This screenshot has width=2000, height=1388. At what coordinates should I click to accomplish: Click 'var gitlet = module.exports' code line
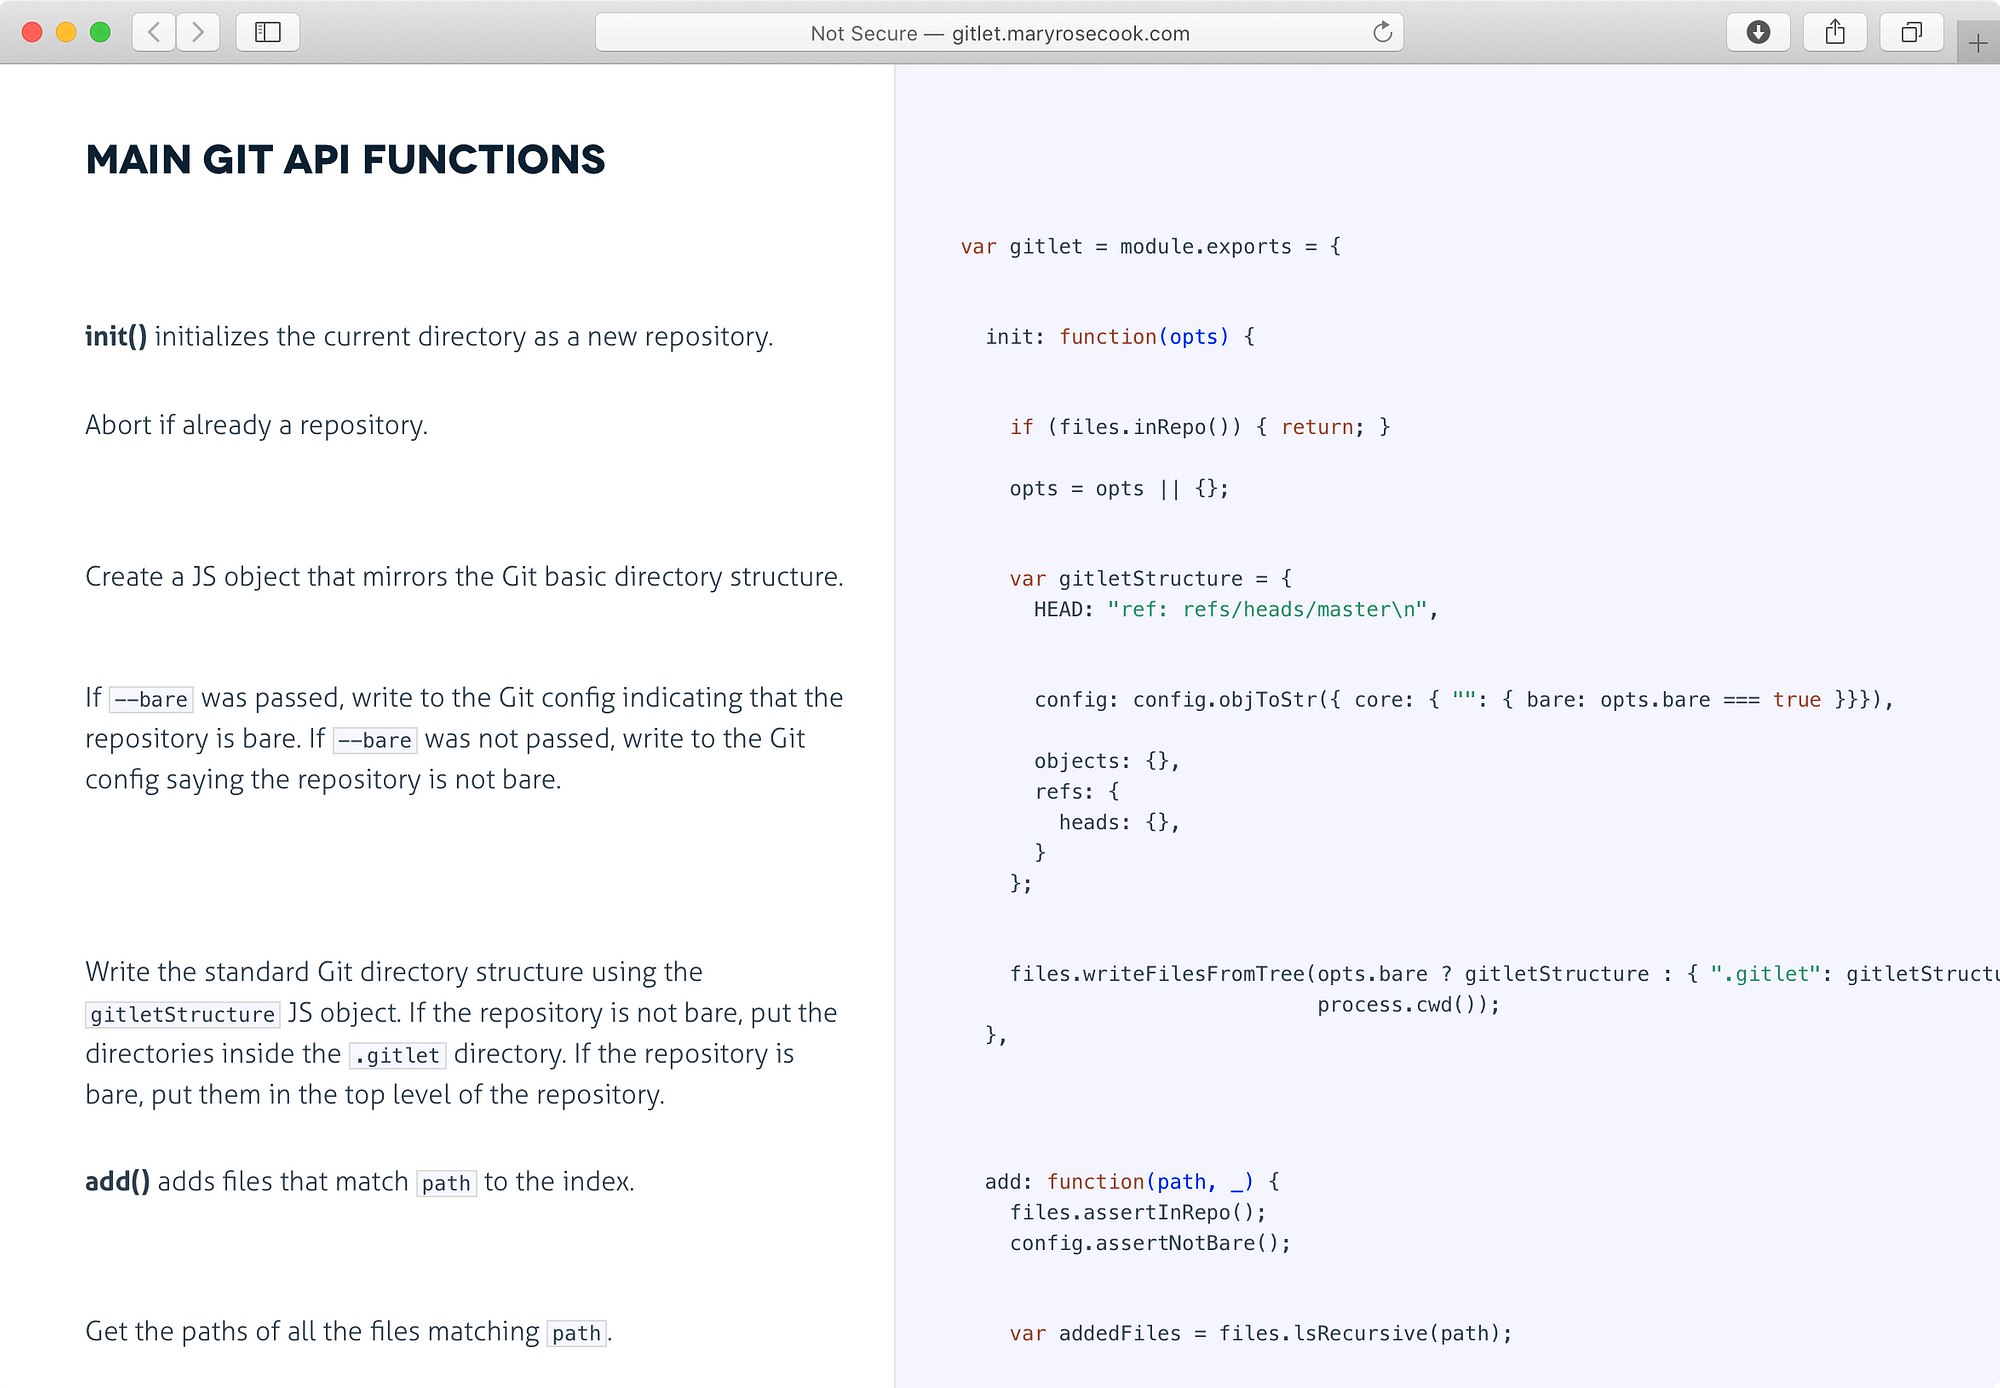1150,247
